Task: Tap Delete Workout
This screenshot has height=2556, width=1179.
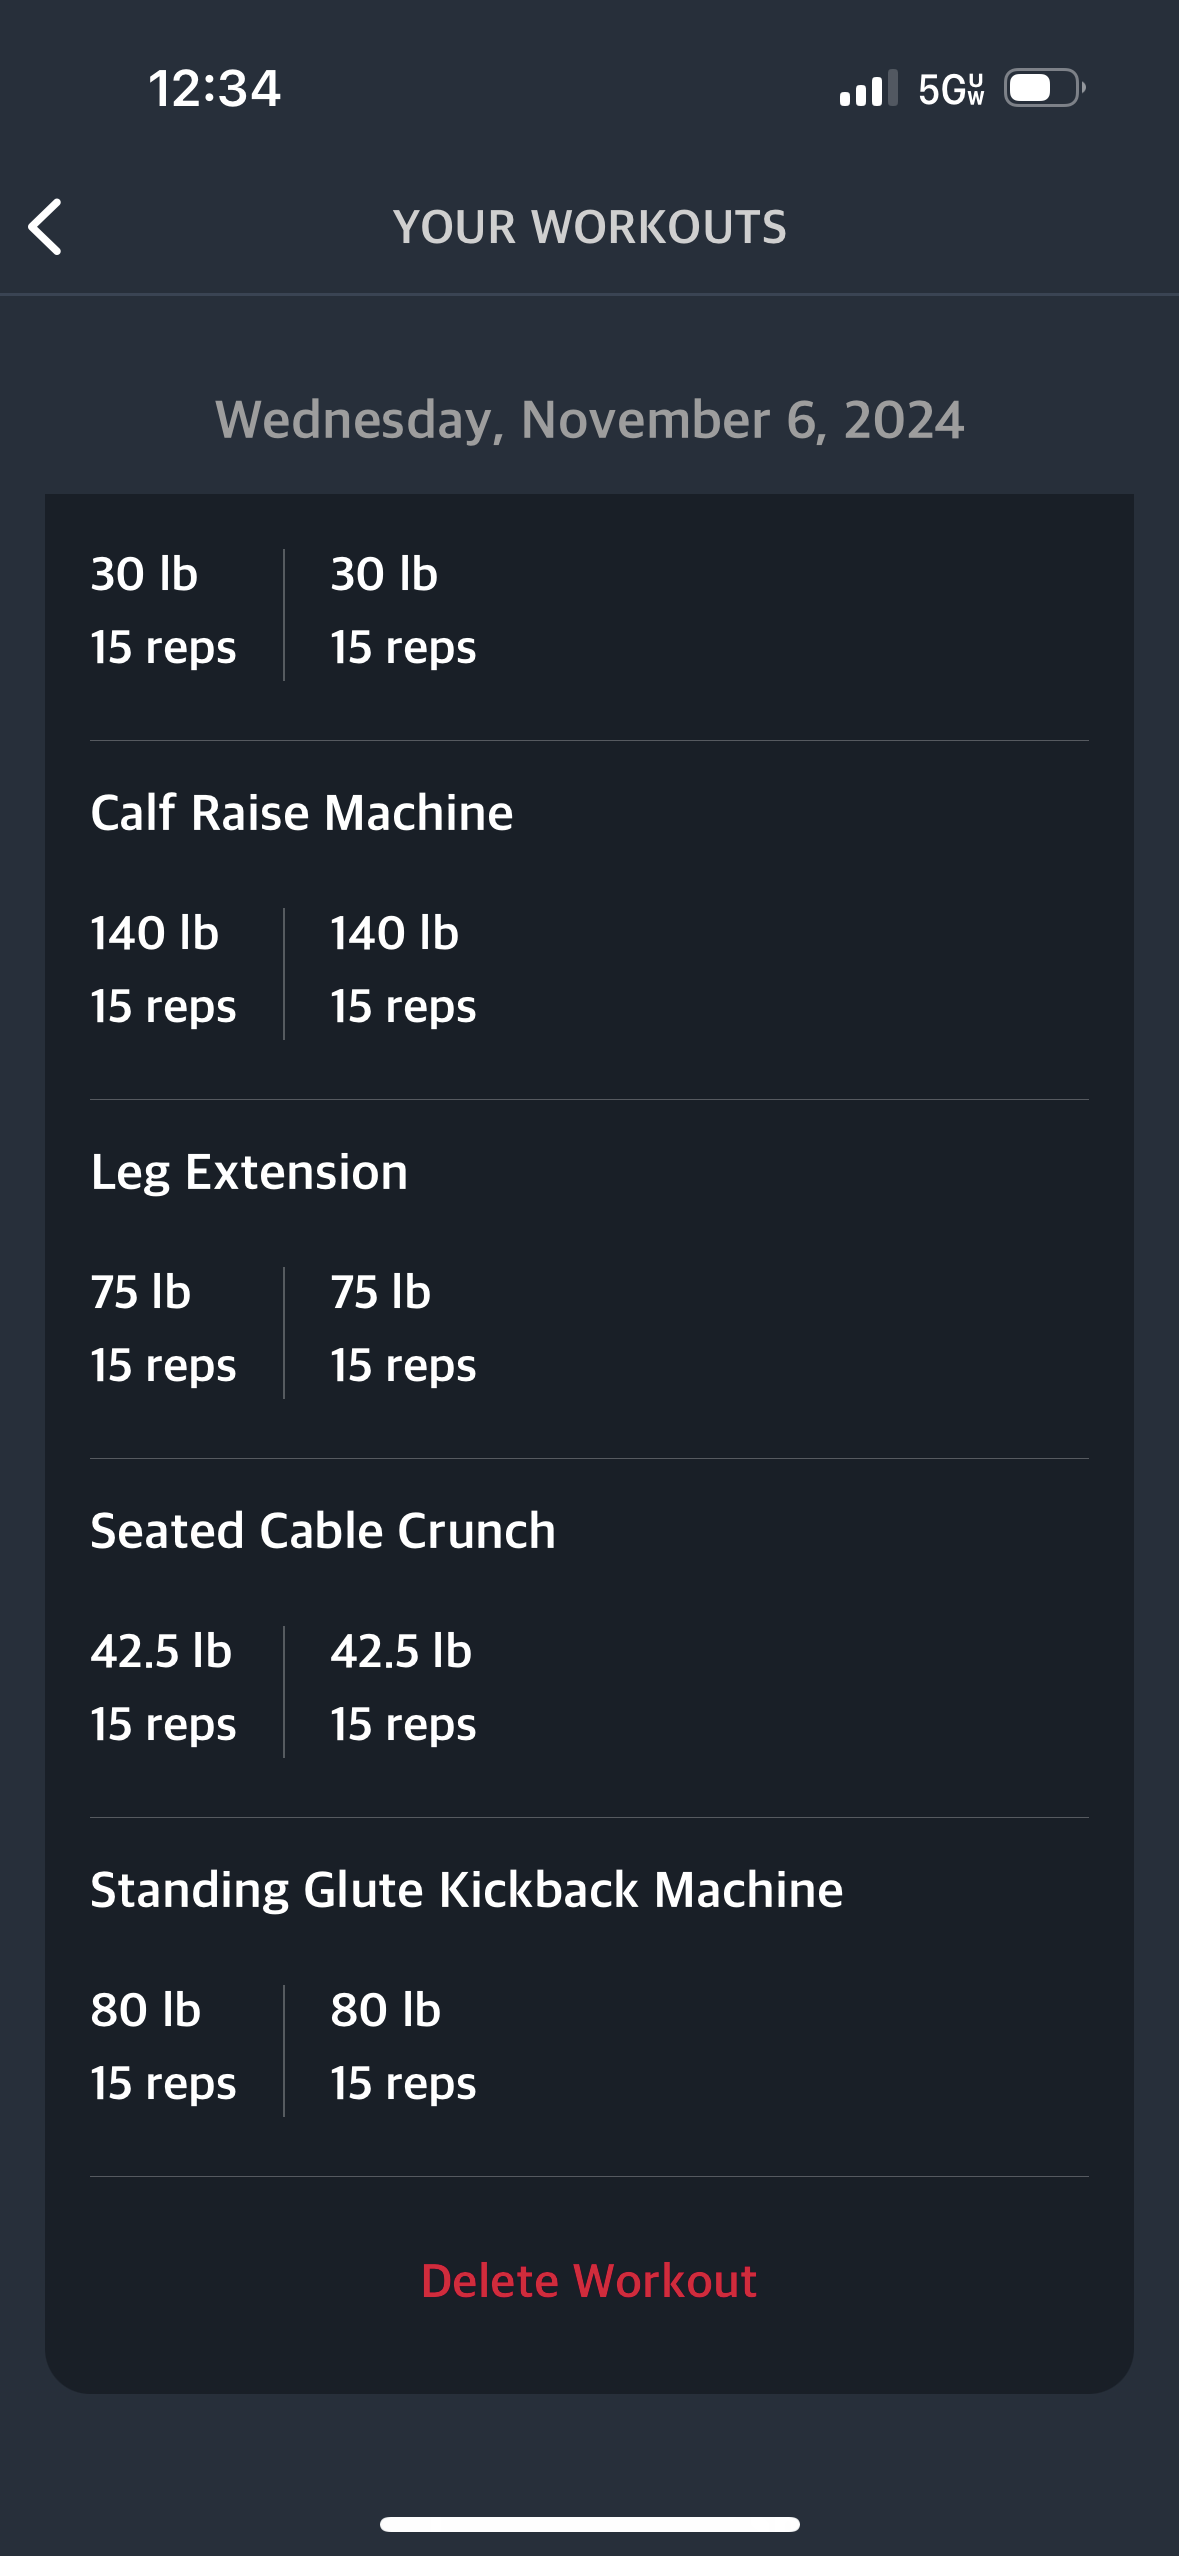Action: 589,2281
